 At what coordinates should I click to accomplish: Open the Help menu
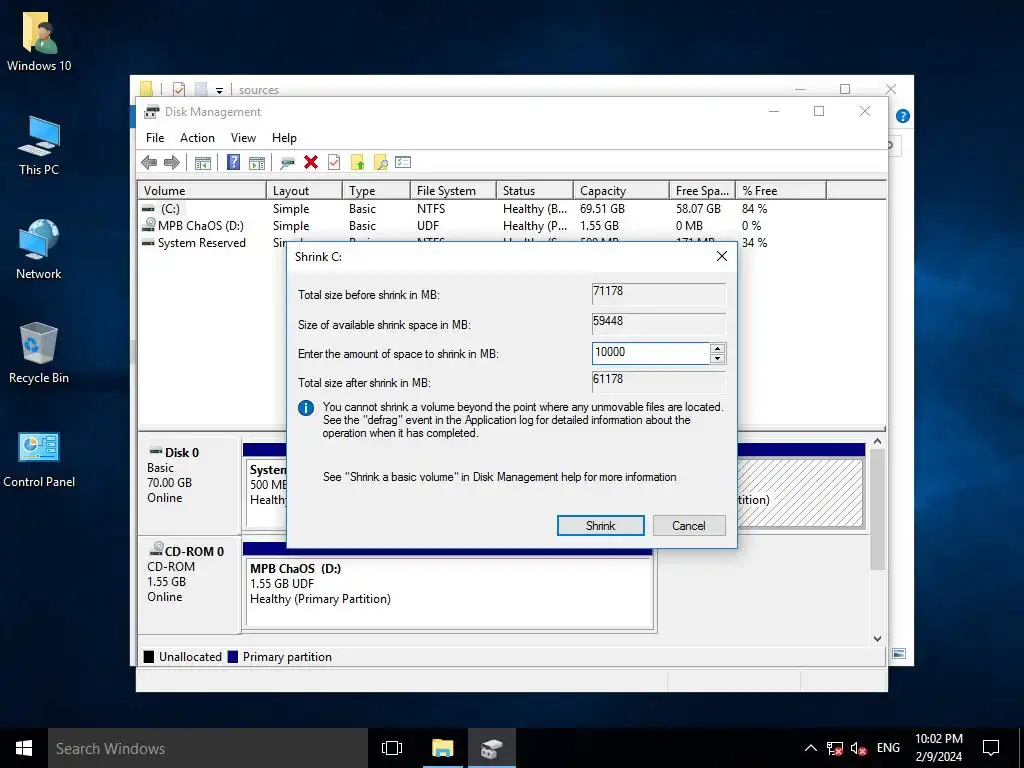(284, 138)
